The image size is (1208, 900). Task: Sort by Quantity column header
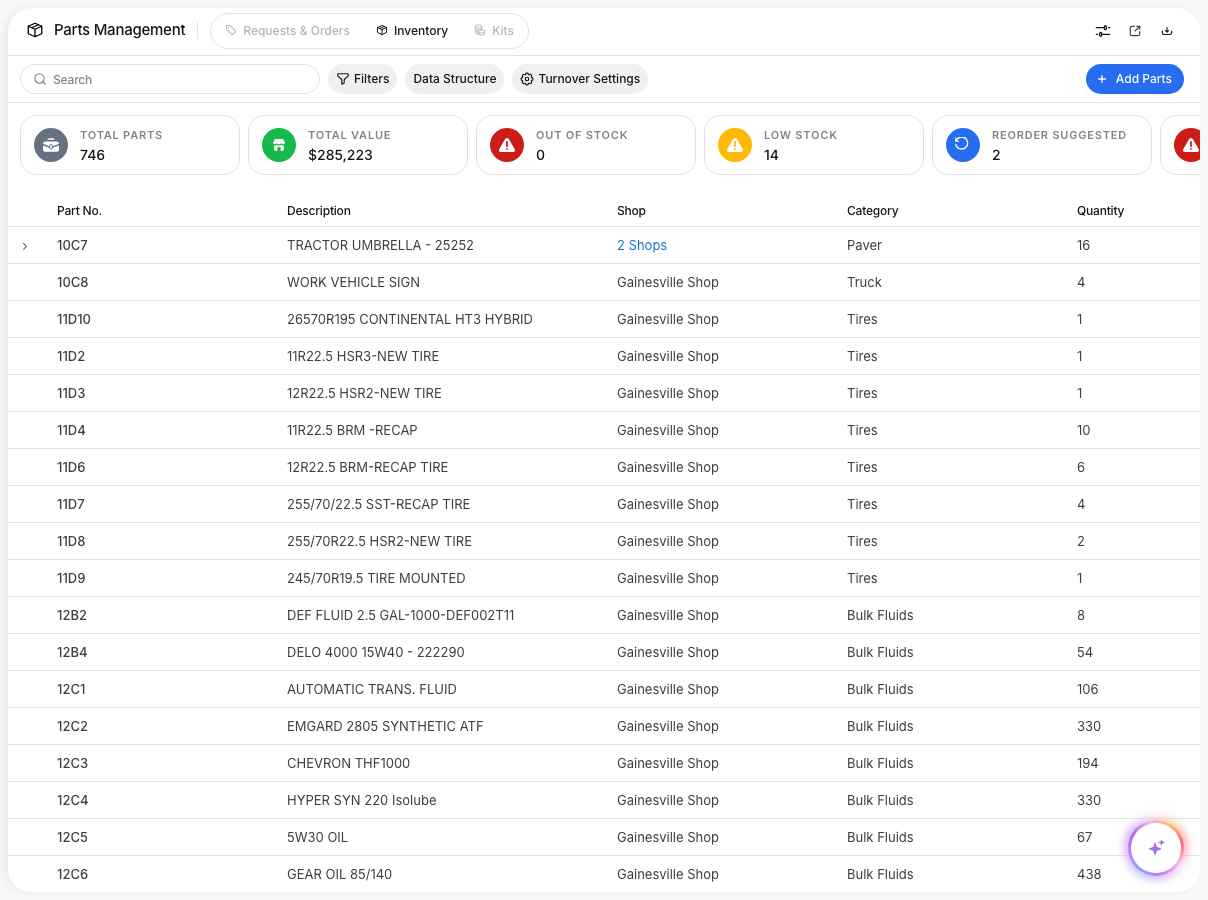point(1101,211)
